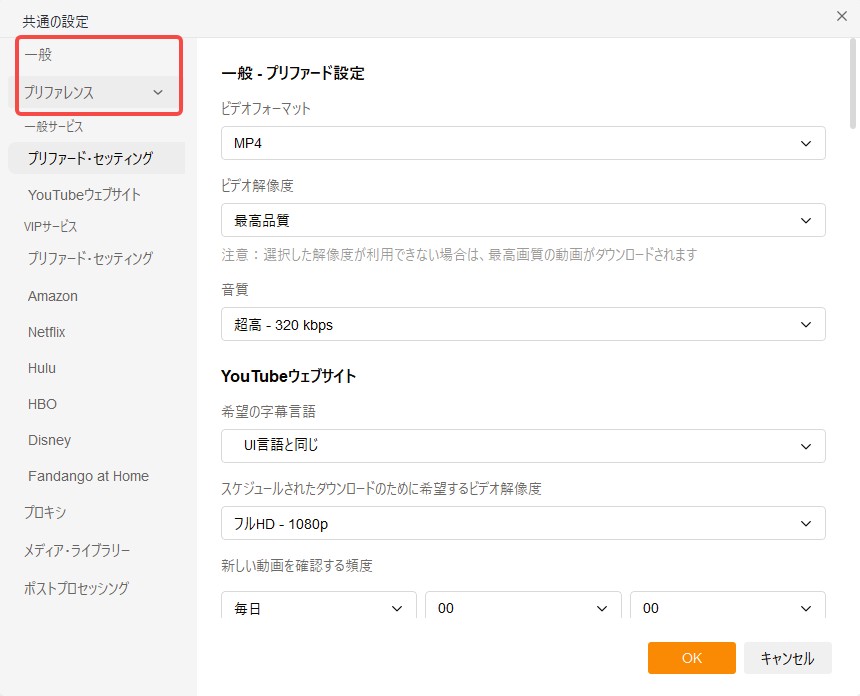Collapse the プリファレンス section using its chevron
Image resolution: width=860 pixels, height=696 pixels.
[x=158, y=91]
